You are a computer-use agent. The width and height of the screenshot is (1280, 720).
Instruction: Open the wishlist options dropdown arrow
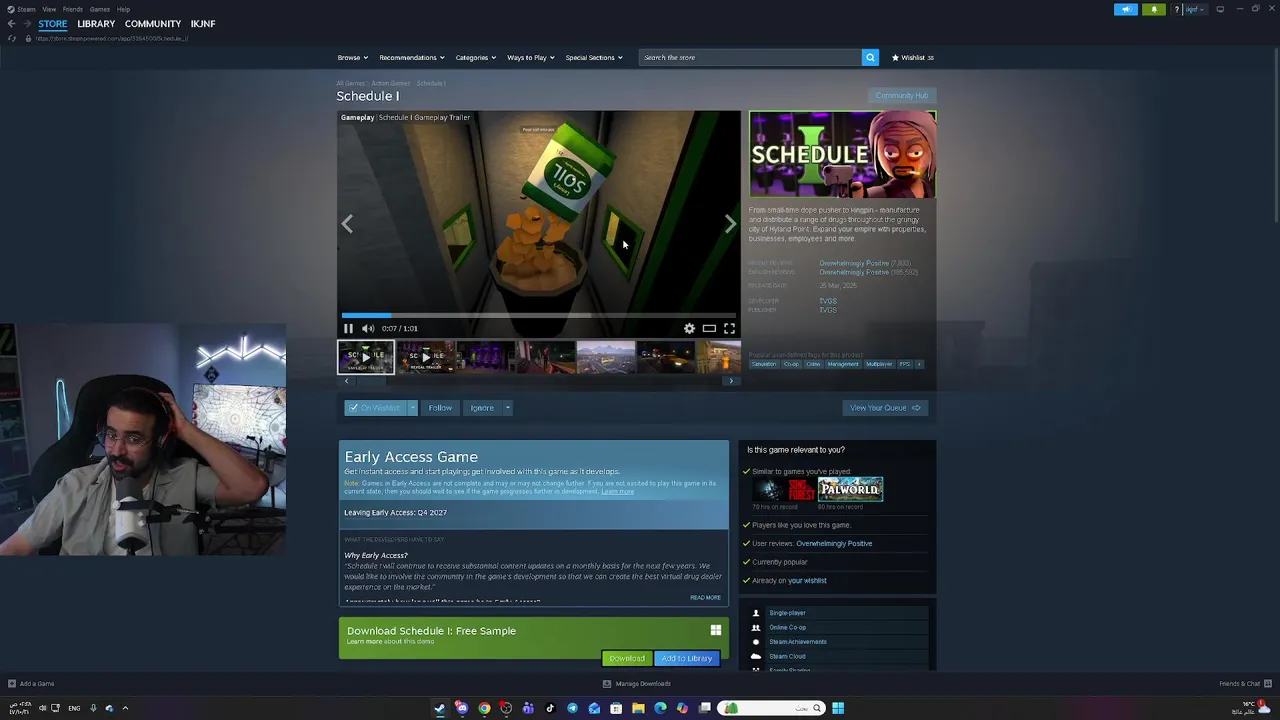411,408
